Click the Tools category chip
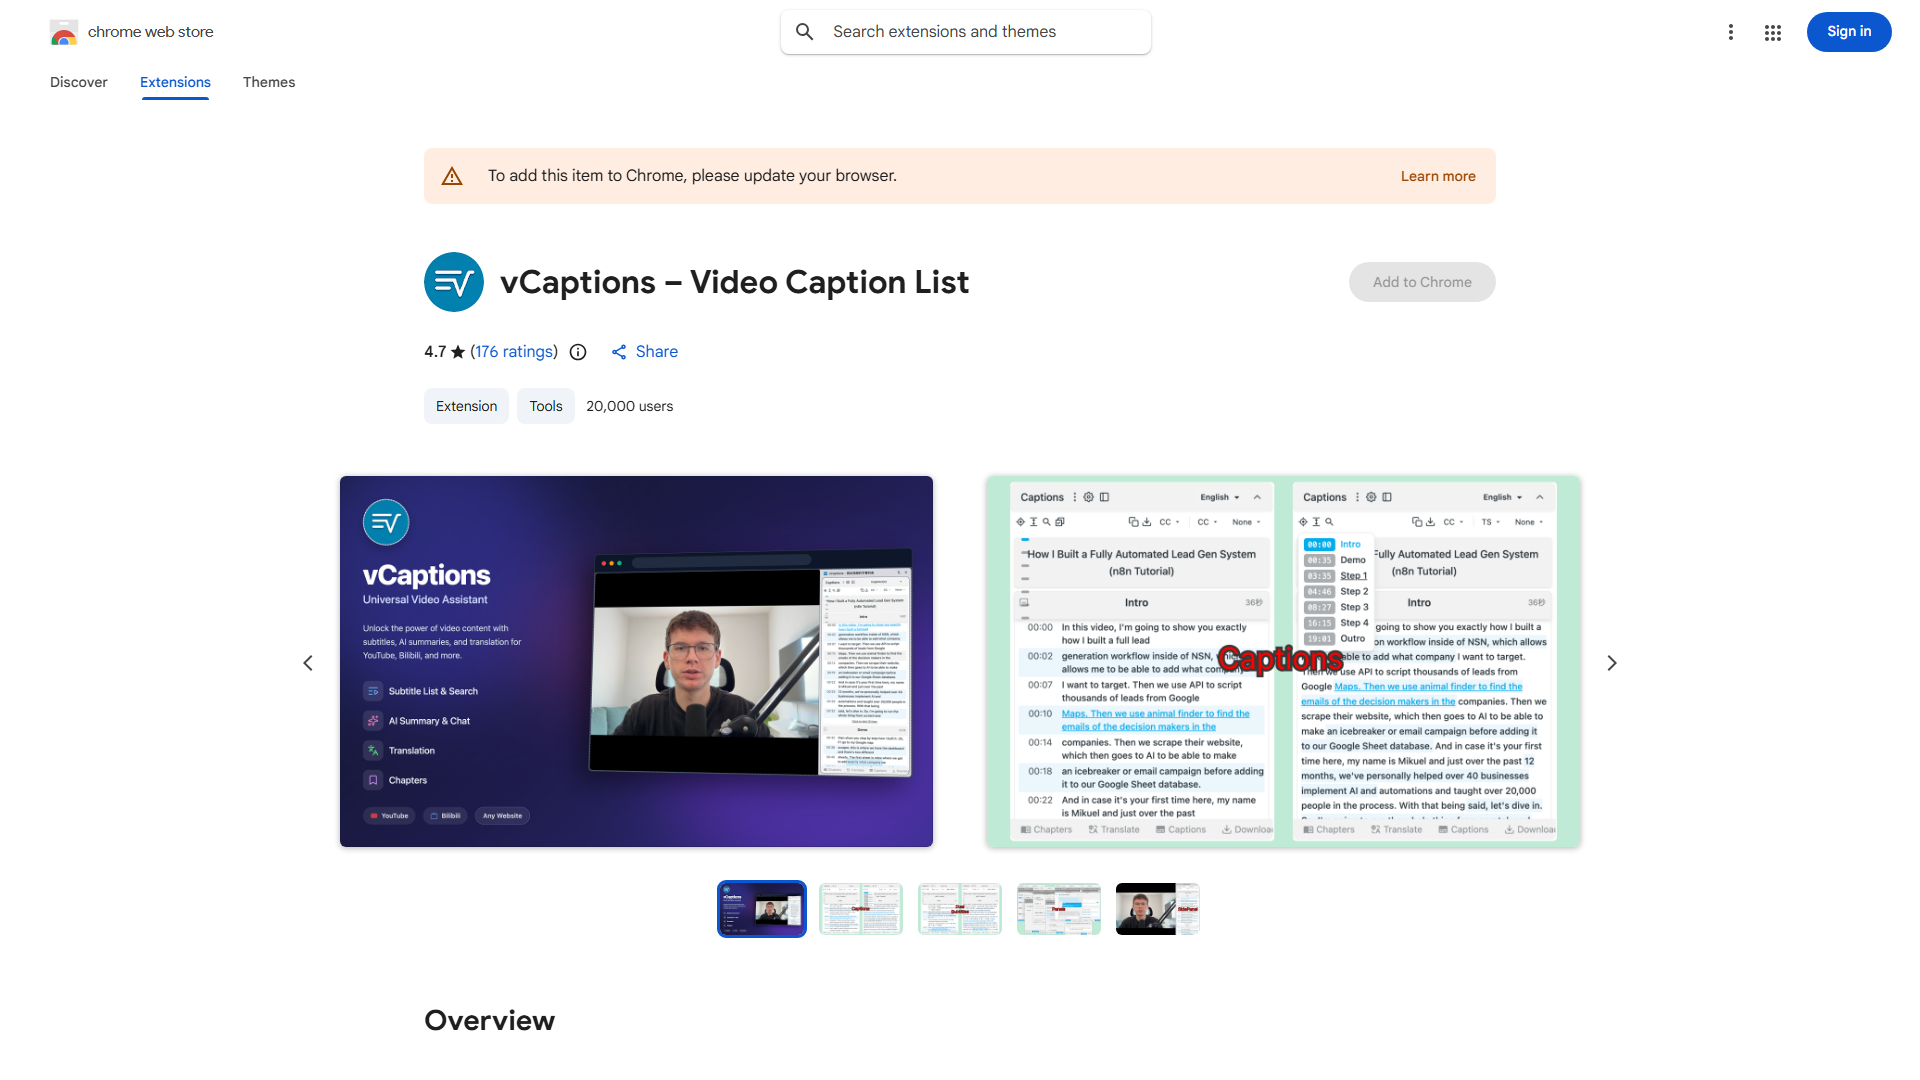The width and height of the screenshot is (1920, 1080). [x=546, y=406]
